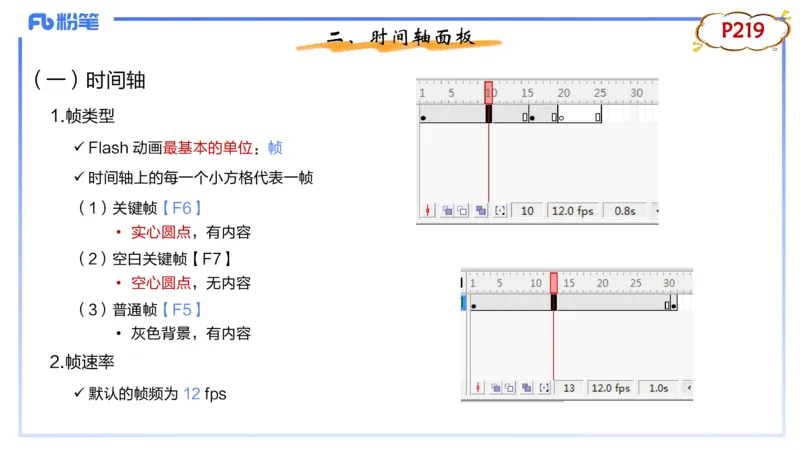Click ruler number 25 in 1.0s timeline
This screenshot has width=800, height=450.
coord(636,283)
